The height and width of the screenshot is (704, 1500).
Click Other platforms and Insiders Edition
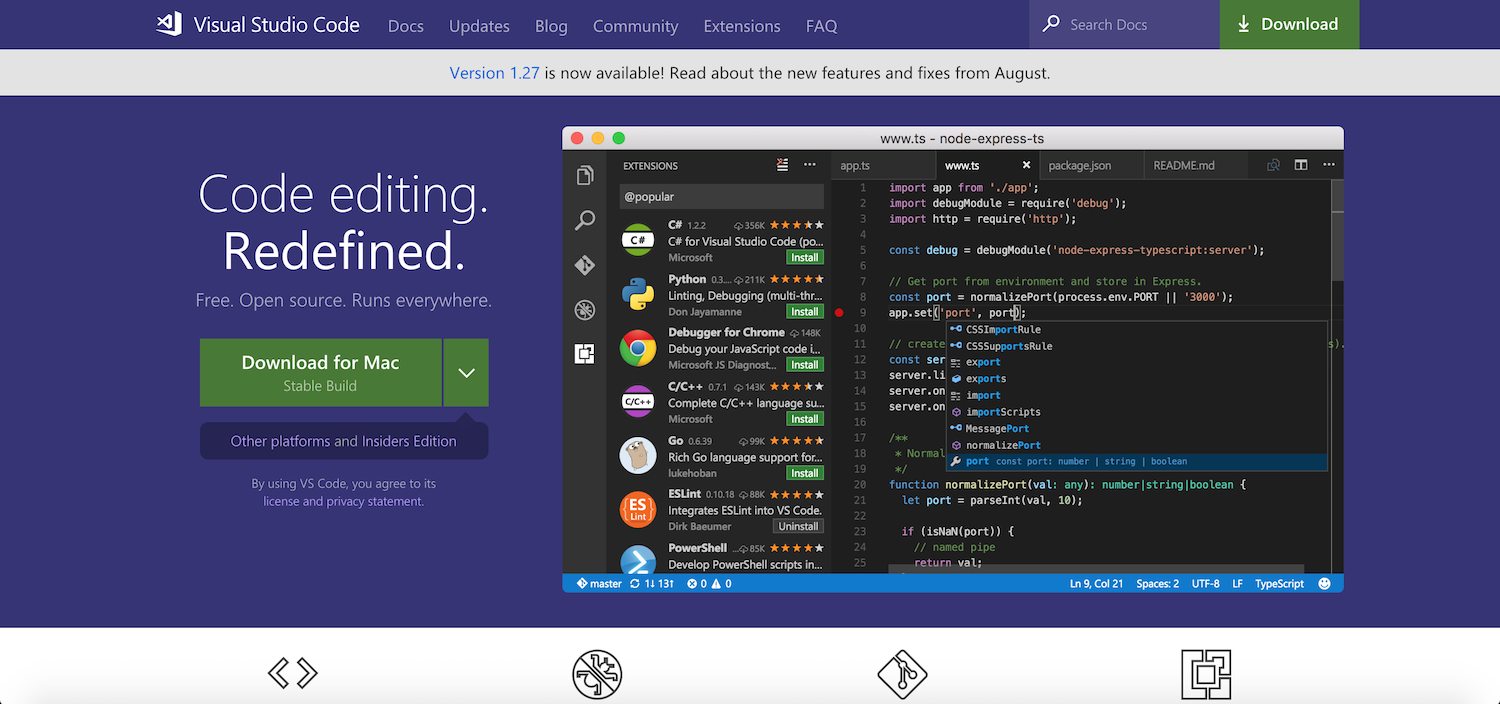[x=344, y=441]
